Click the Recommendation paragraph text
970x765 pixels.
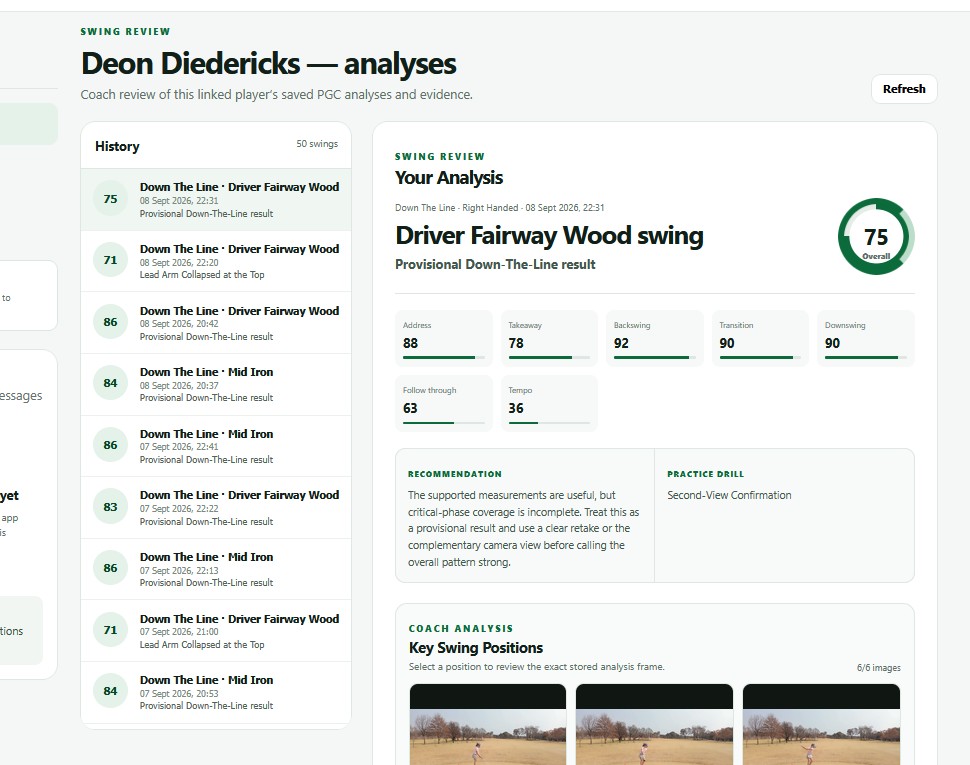pyautogui.click(x=523, y=529)
